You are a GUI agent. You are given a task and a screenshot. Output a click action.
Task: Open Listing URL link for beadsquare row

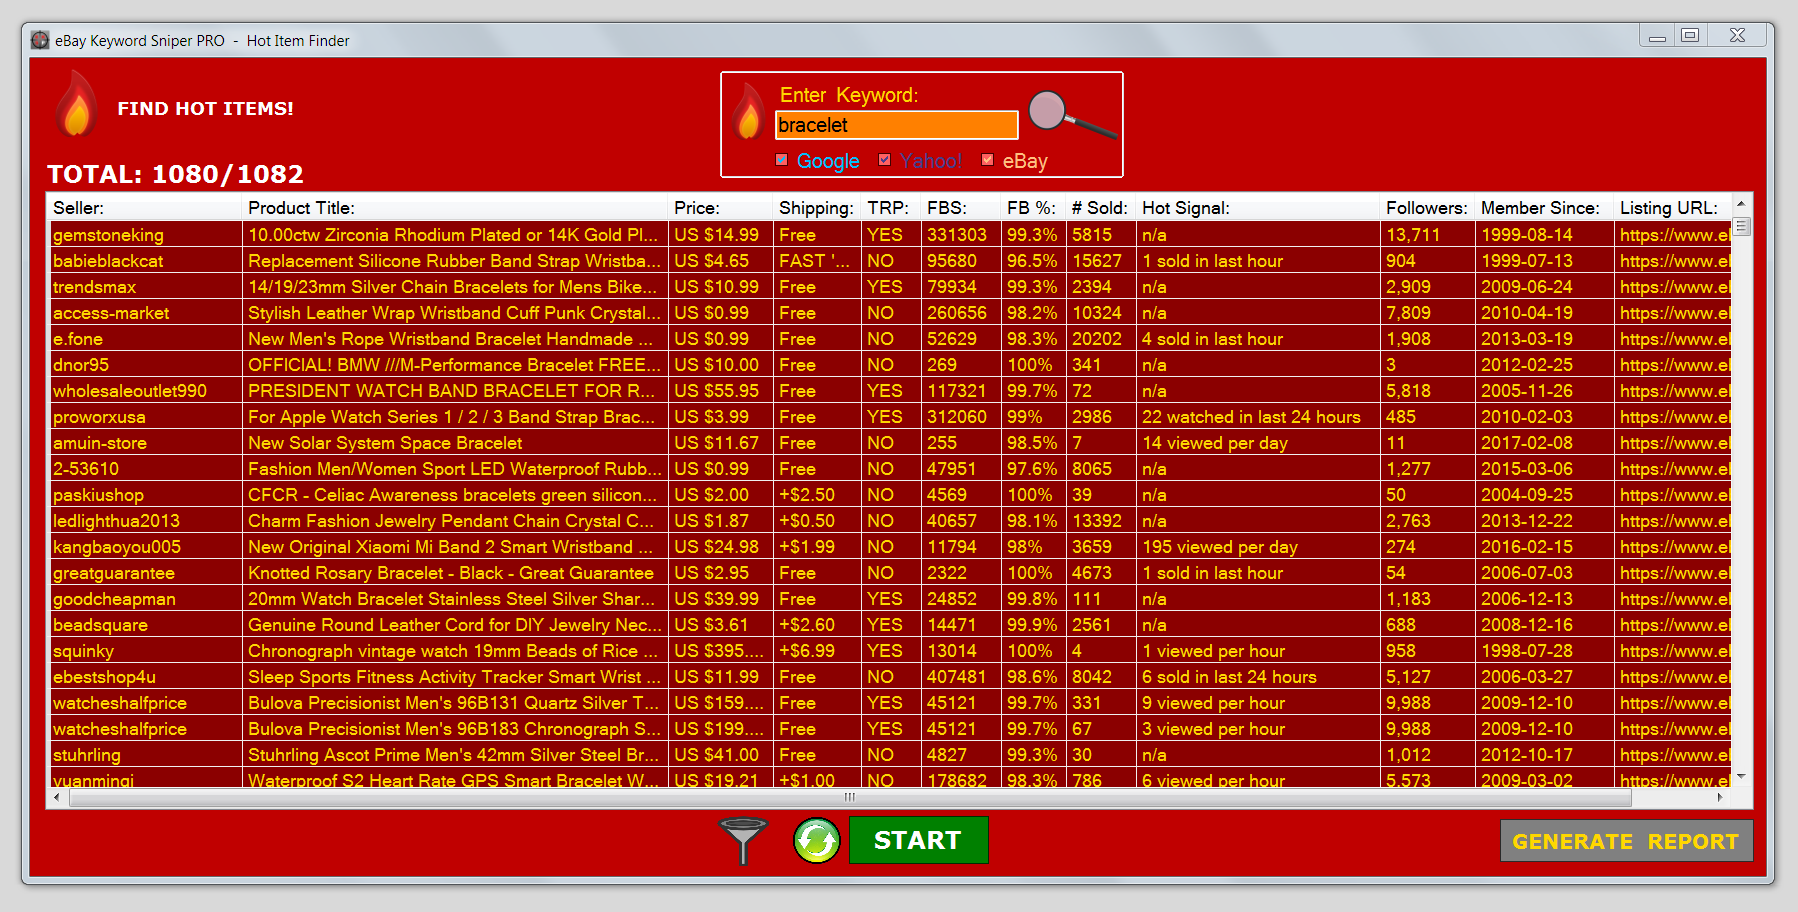pos(1675,625)
